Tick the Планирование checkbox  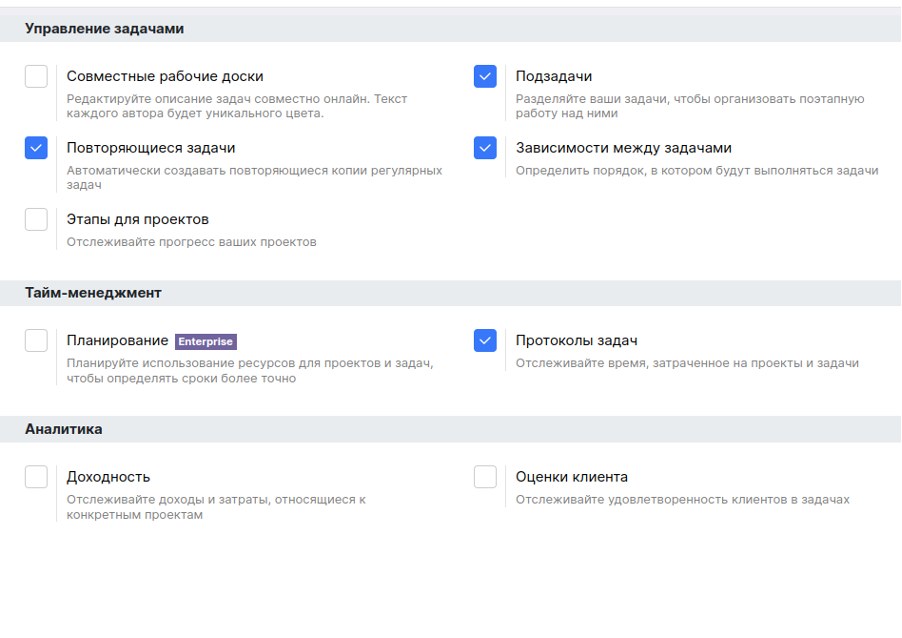coord(36,340)
